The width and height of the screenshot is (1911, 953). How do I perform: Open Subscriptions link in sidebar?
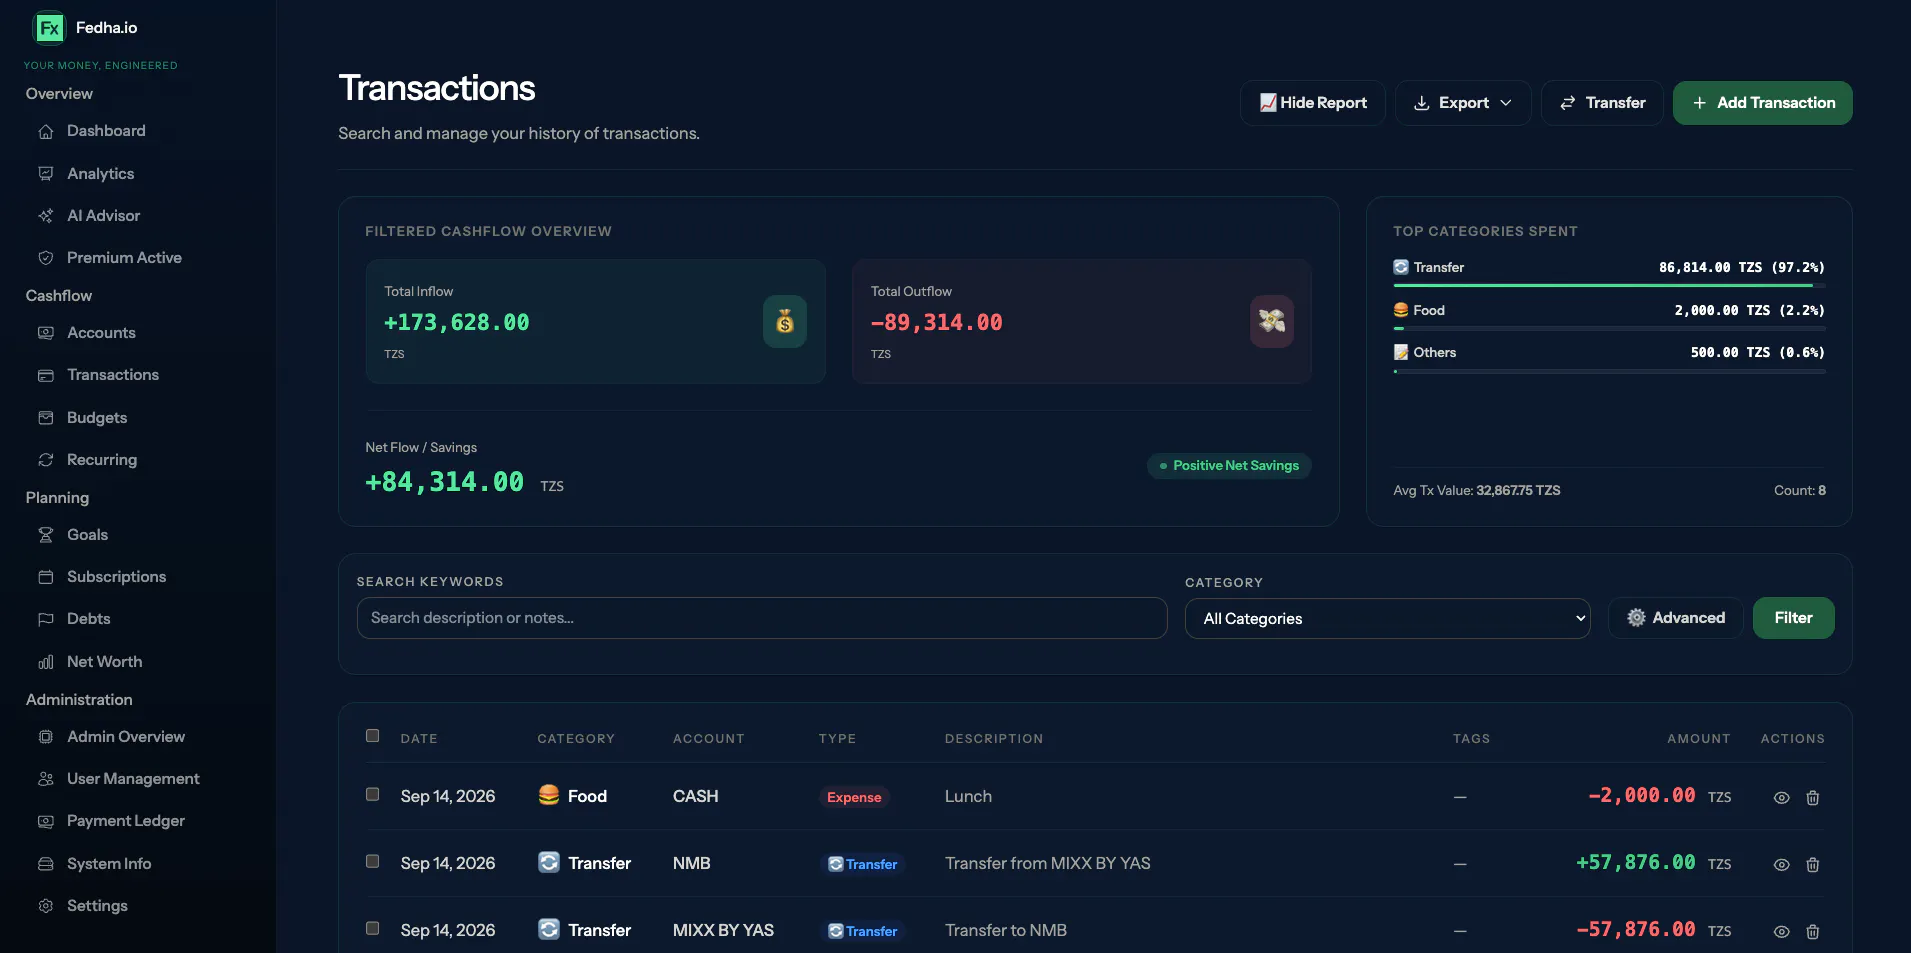coord(116,577)
